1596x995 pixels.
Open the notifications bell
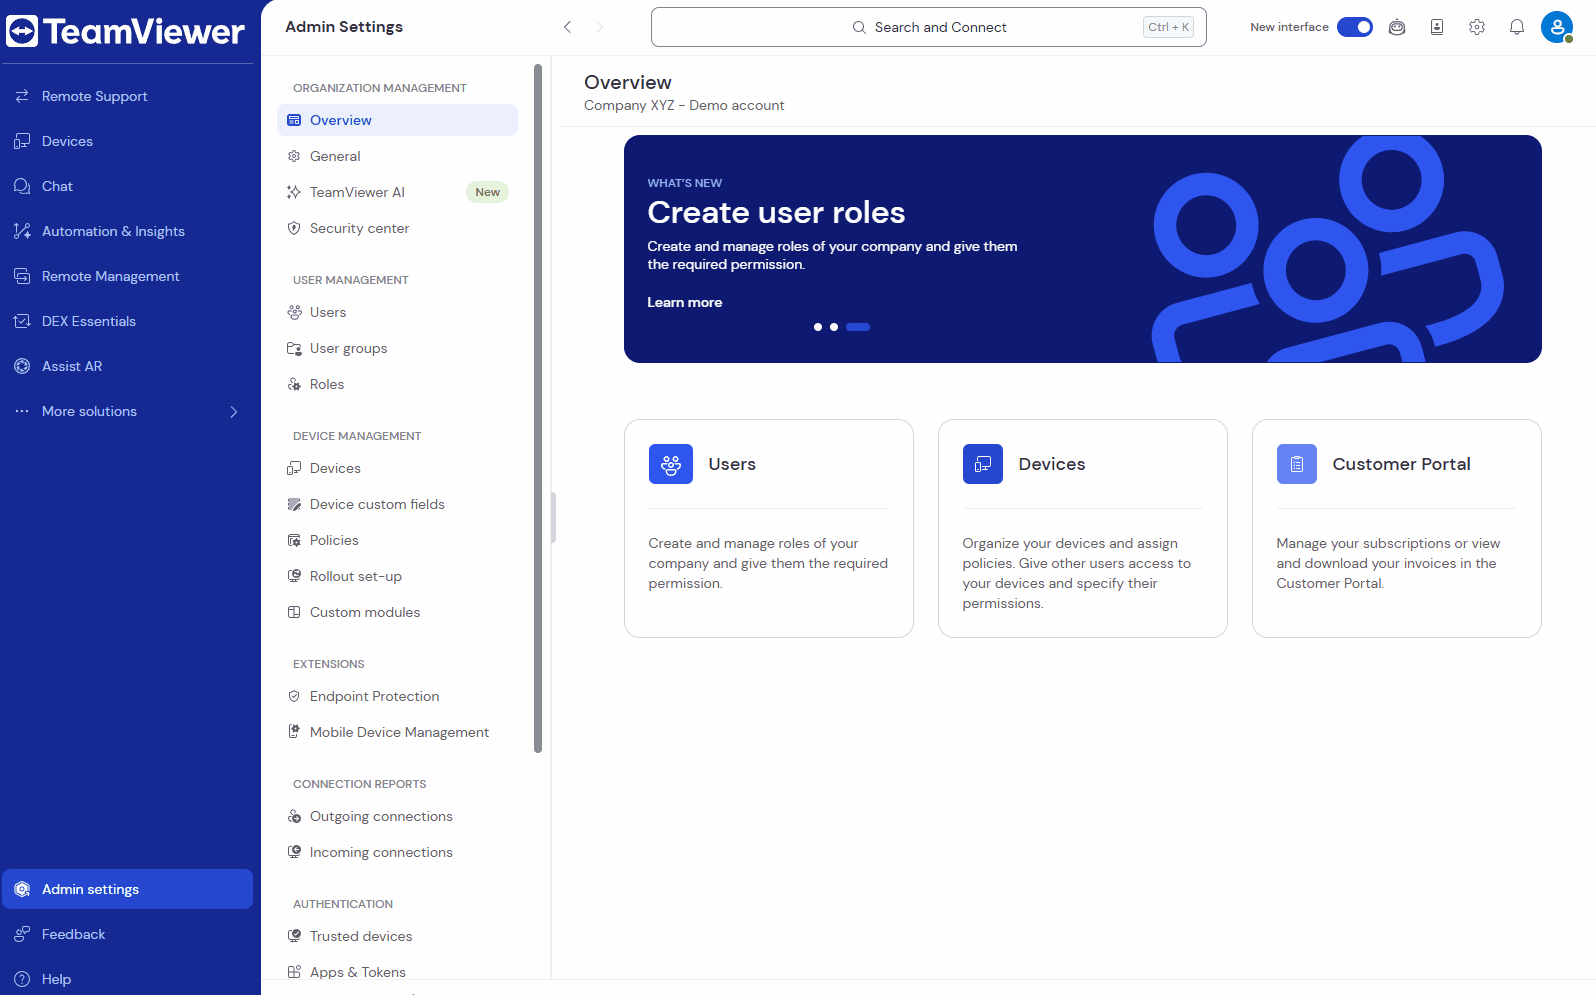pyautogui.click(x=1517, y=27)
